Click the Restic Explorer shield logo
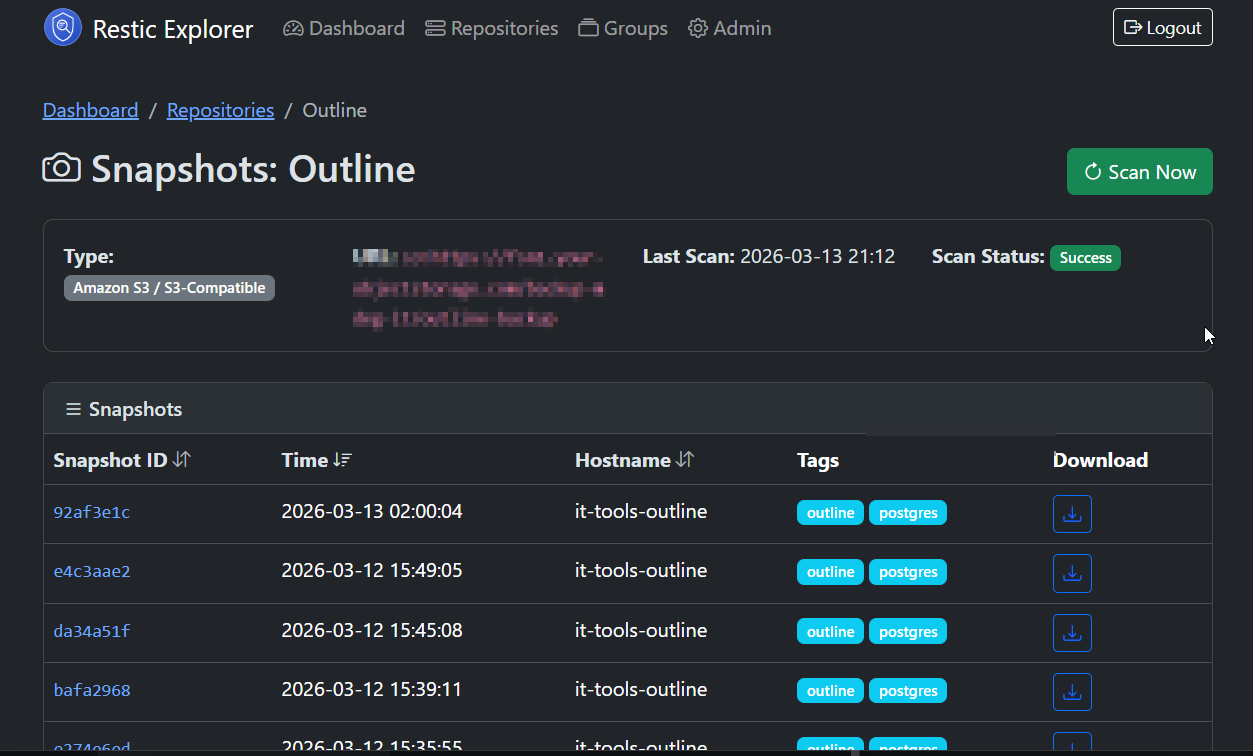This screenshot has height=756, width=1253. [63, 28]
